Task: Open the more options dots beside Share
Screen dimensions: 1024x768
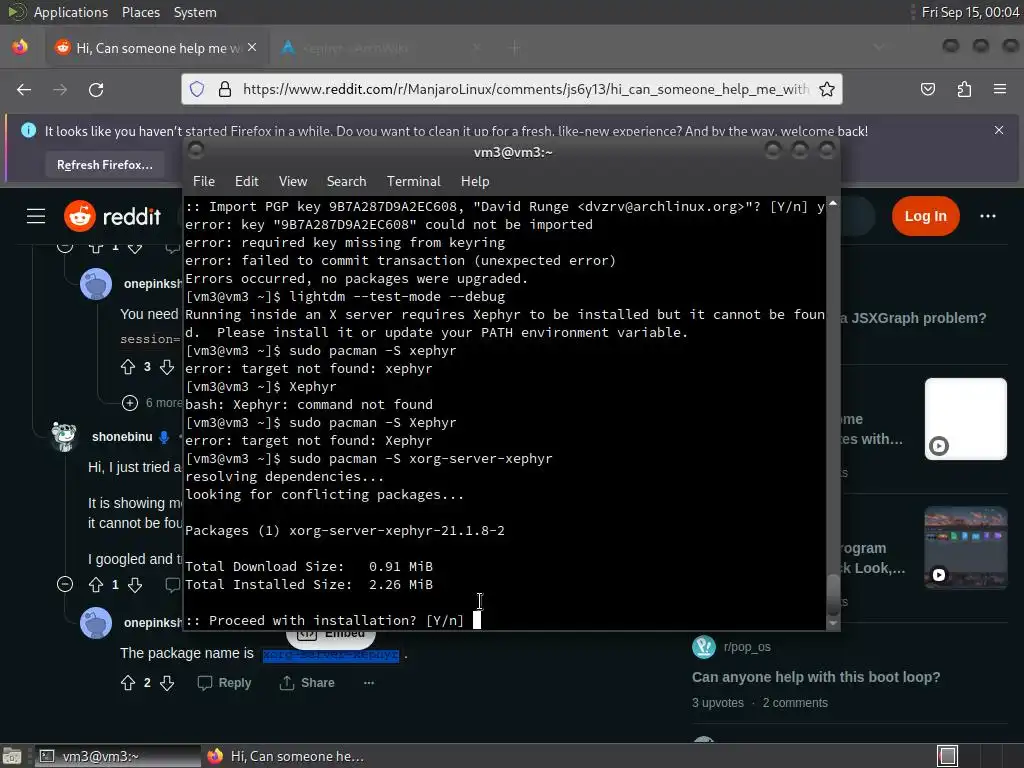Action: pos(369,683)
